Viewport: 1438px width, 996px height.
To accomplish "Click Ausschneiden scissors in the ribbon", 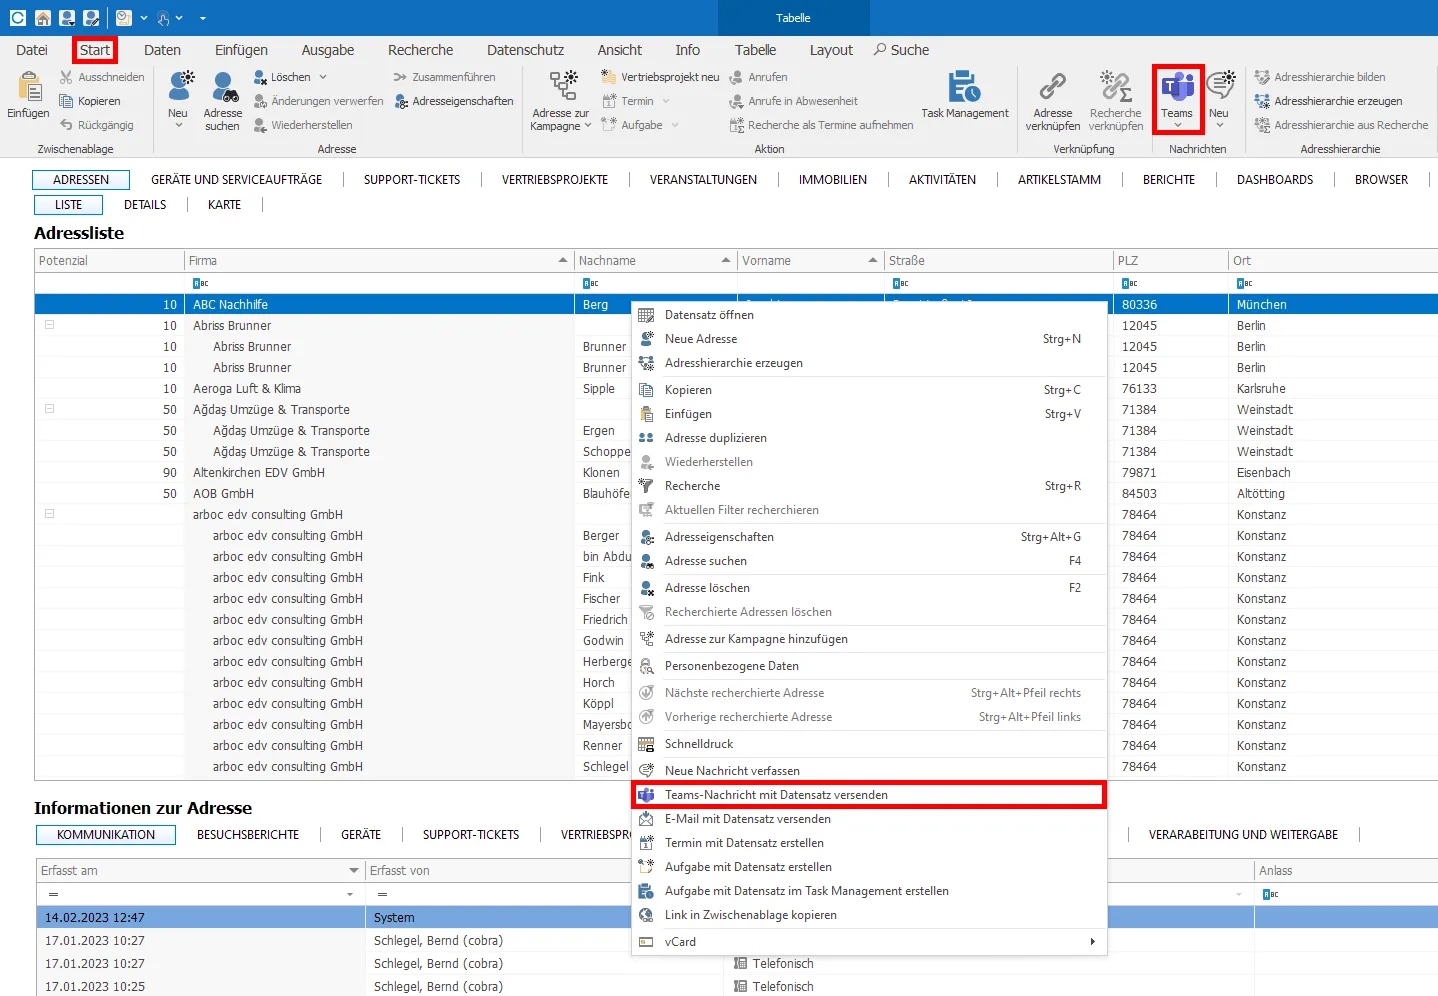I will point(102,77).
